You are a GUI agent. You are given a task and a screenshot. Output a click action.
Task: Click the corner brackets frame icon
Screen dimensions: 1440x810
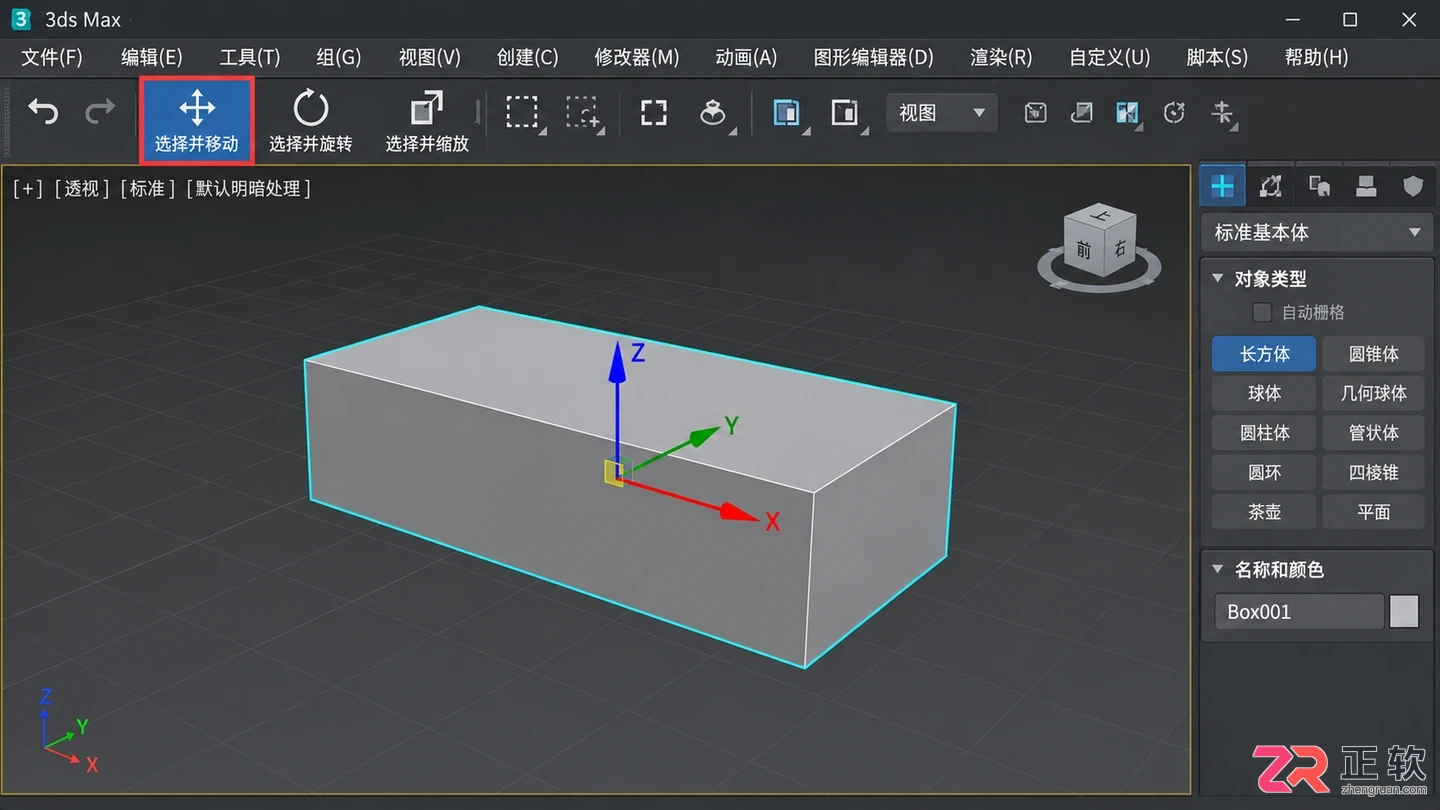(x=654, y=112)
